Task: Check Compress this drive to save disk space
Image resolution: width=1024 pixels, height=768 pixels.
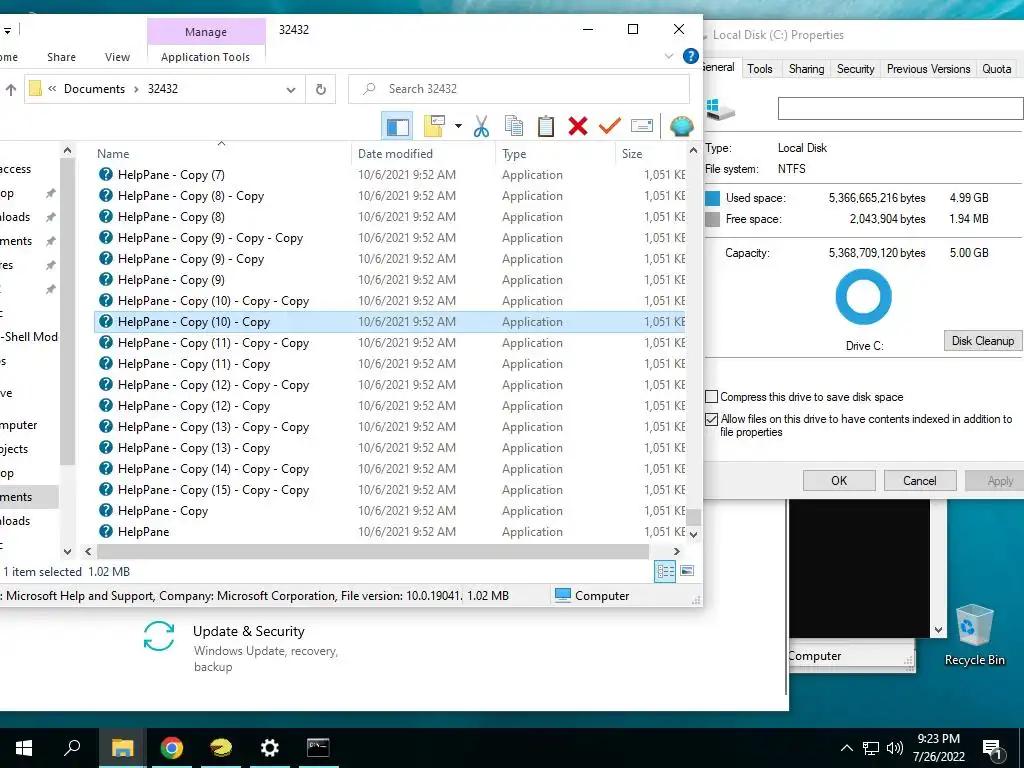Action: pyautogui.click(x=712, y=396)
